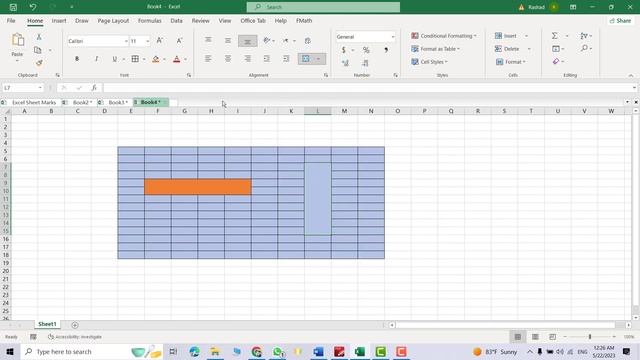Decrease cell indent

(x=267, y=59)
